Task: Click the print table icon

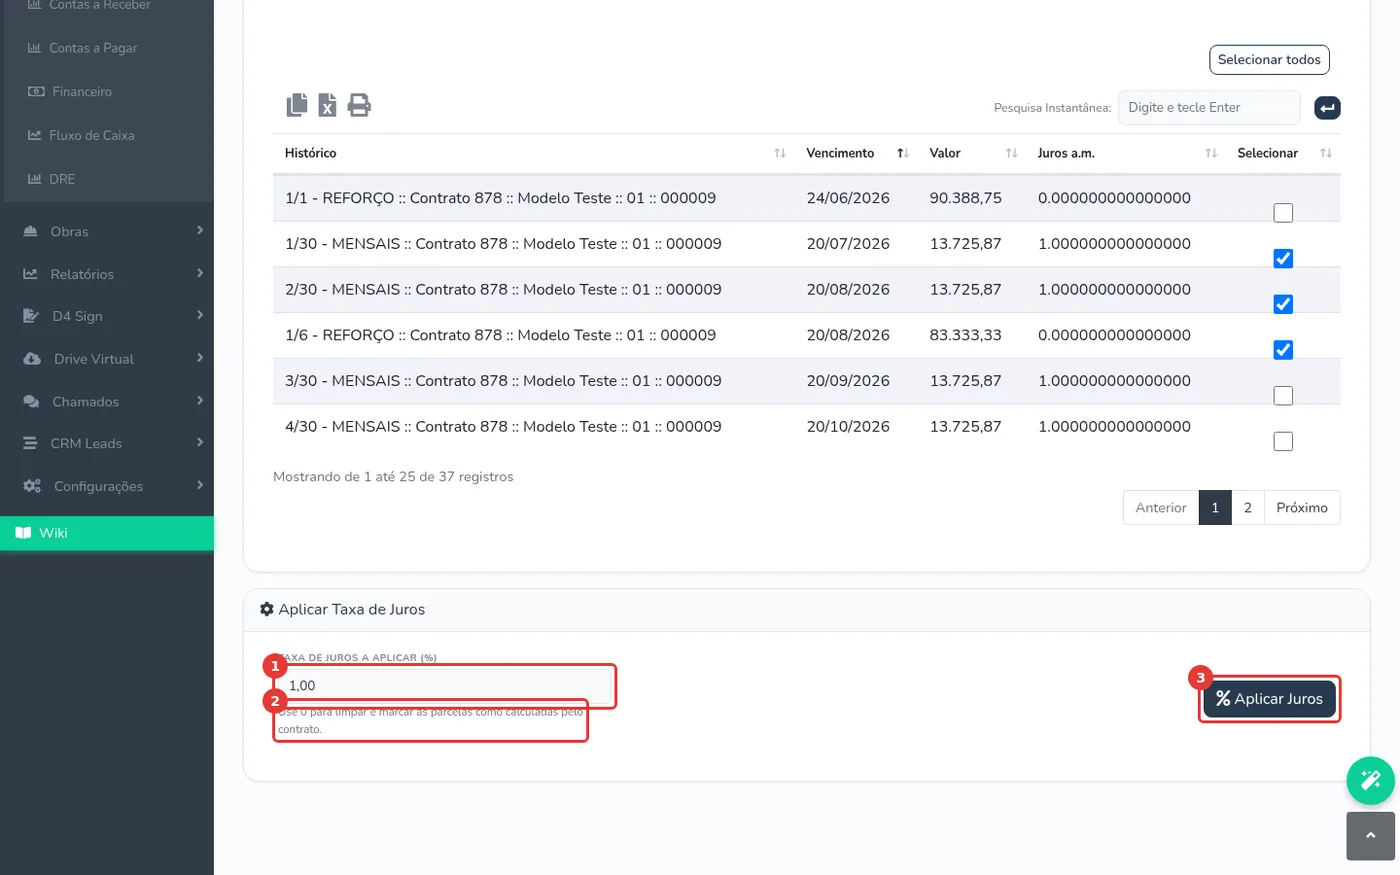Action: [359, 105]
